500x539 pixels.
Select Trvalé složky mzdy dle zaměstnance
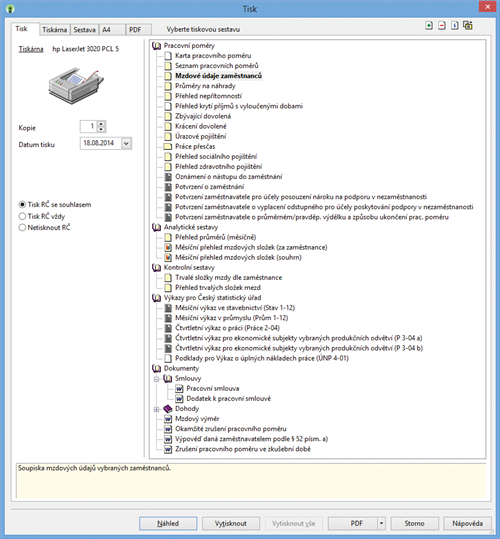pos(229,278)
